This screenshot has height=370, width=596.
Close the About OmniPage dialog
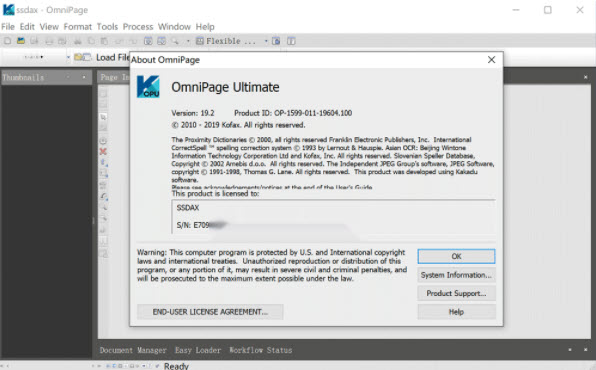(x=491, y=60)
